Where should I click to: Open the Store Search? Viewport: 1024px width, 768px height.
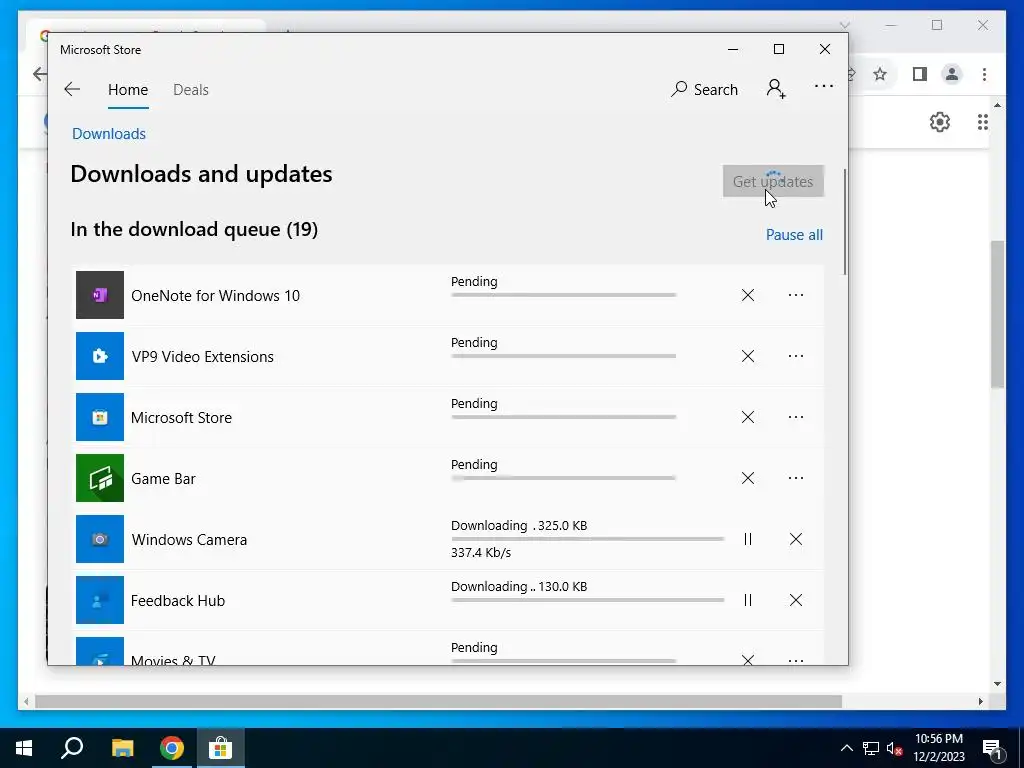click(704, 89)
